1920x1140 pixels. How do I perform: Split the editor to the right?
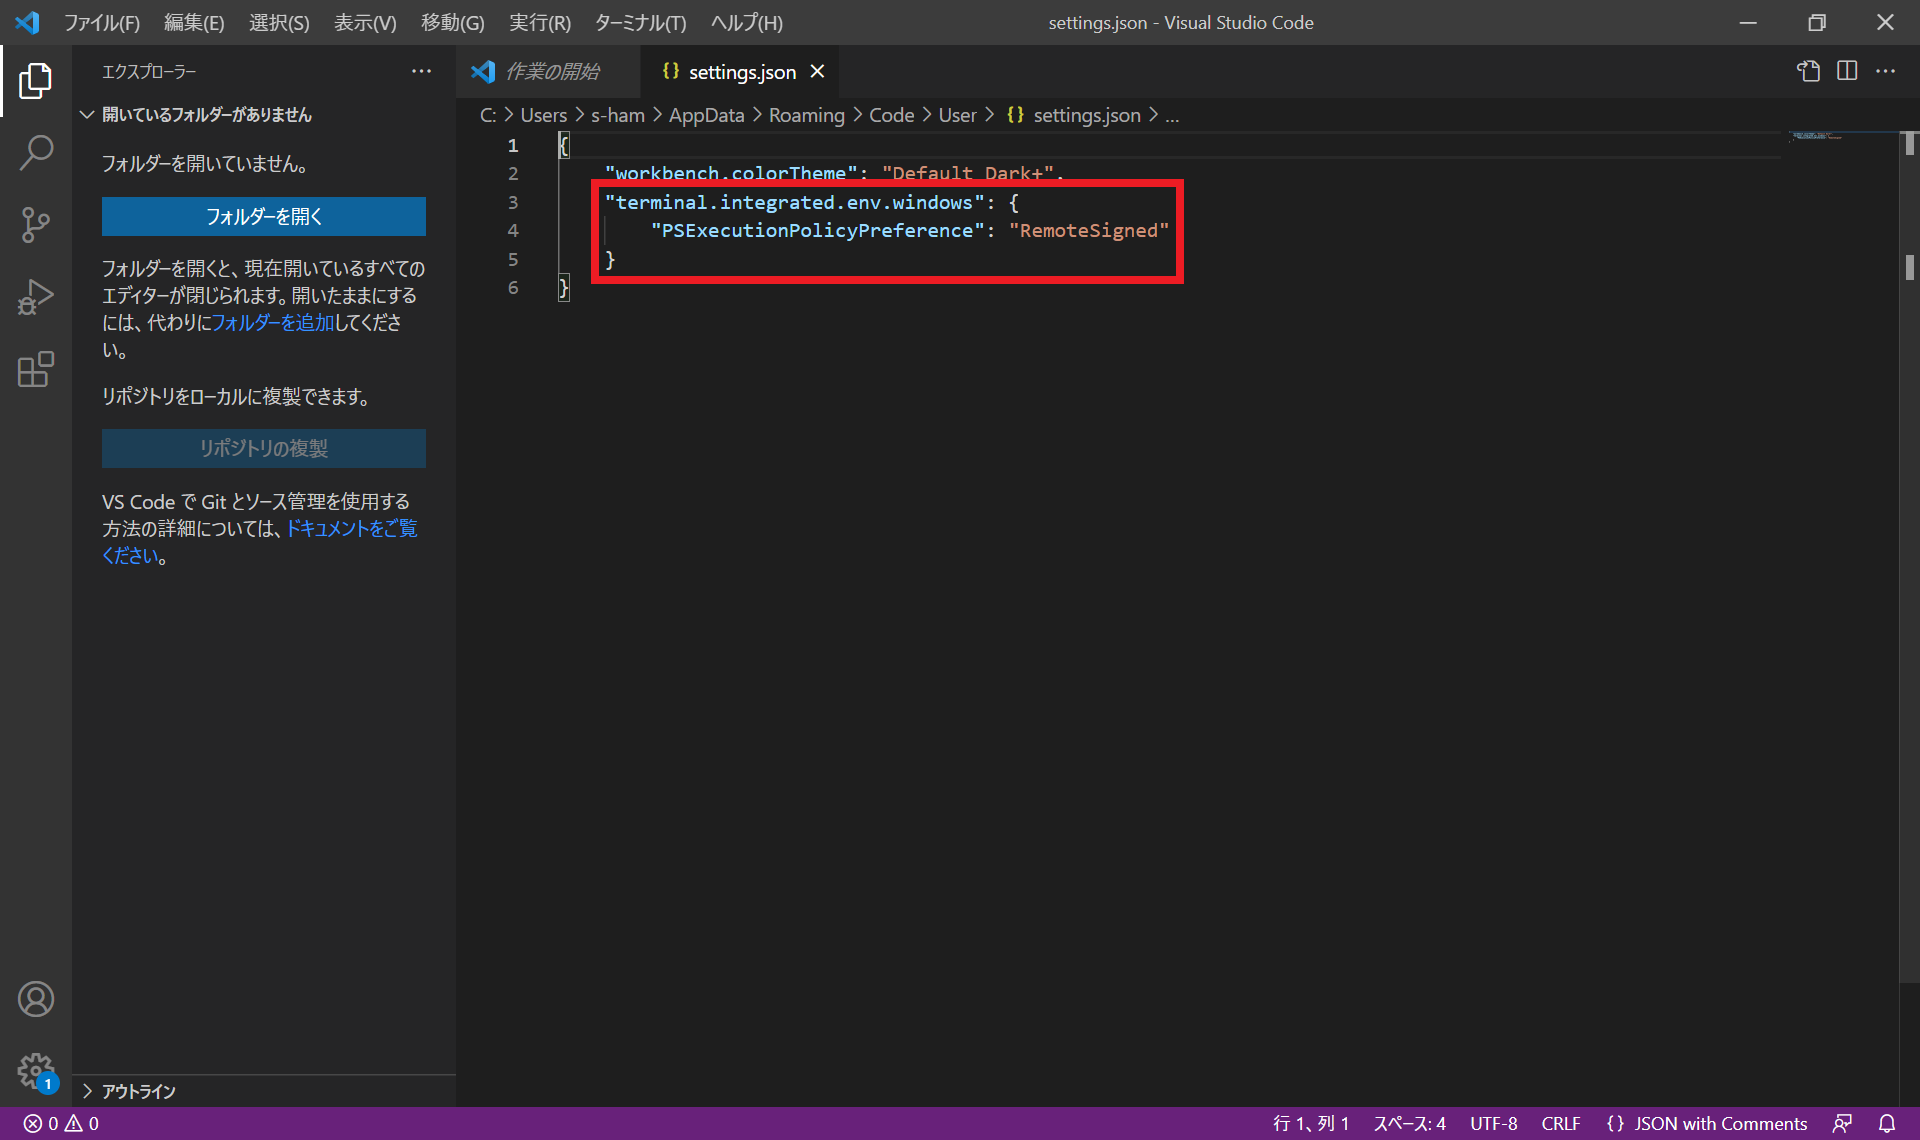tap(1847, 71)
